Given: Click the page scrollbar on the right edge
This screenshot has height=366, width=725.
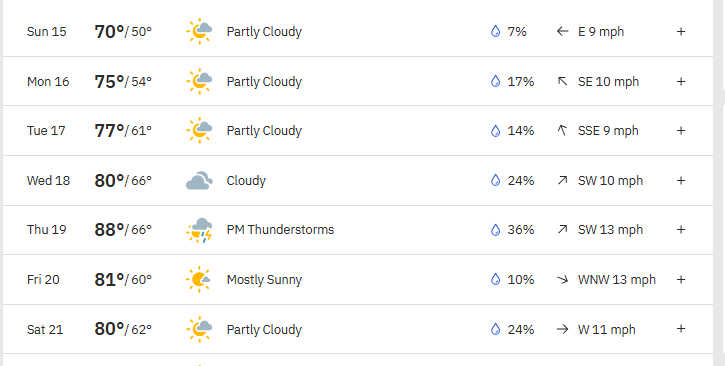Looking at the screenshot, I should [720, 183].
